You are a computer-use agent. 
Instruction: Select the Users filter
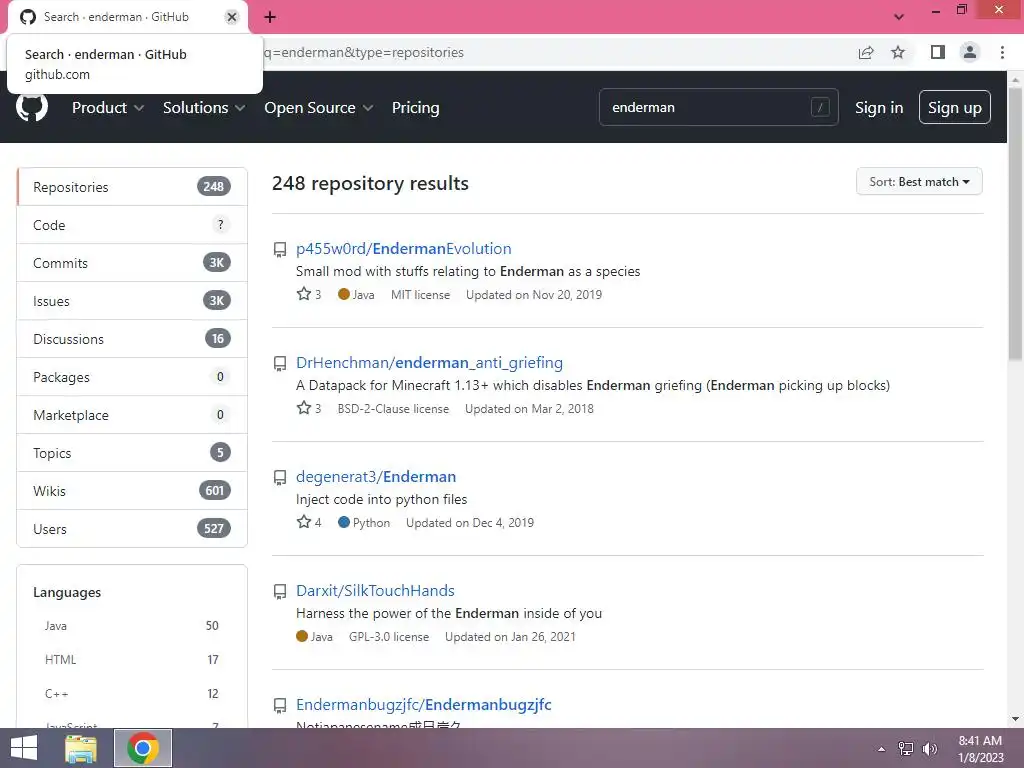pos(132,528)
